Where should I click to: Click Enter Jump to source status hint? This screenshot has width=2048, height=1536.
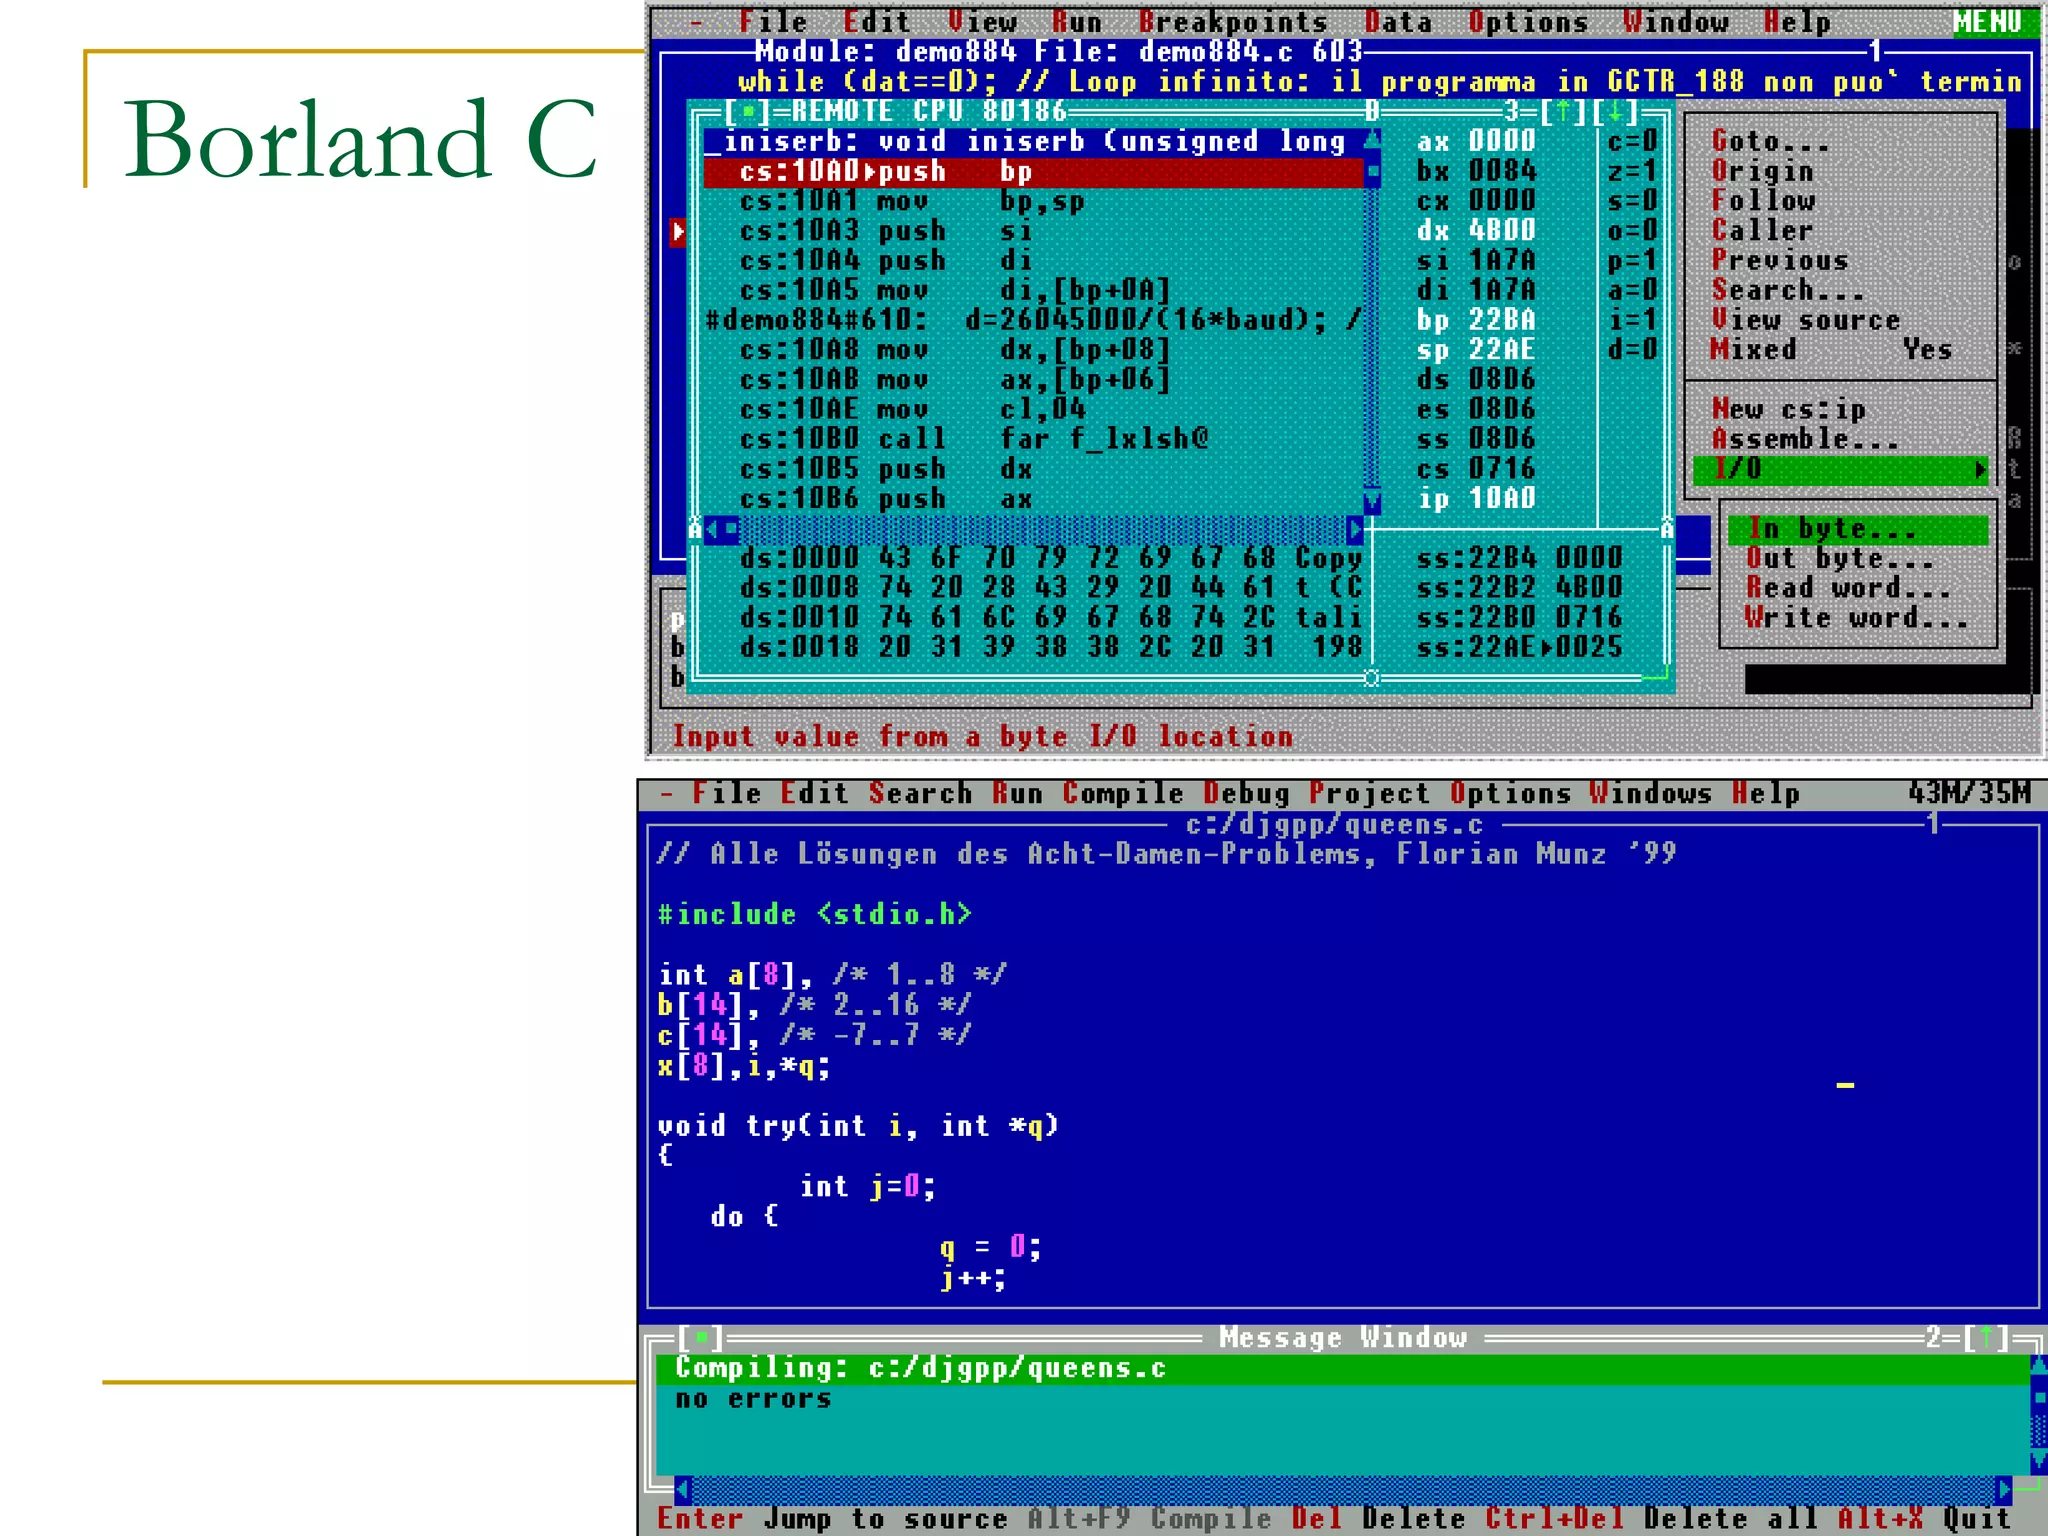pyautogui.click(x=831, y=1518)
